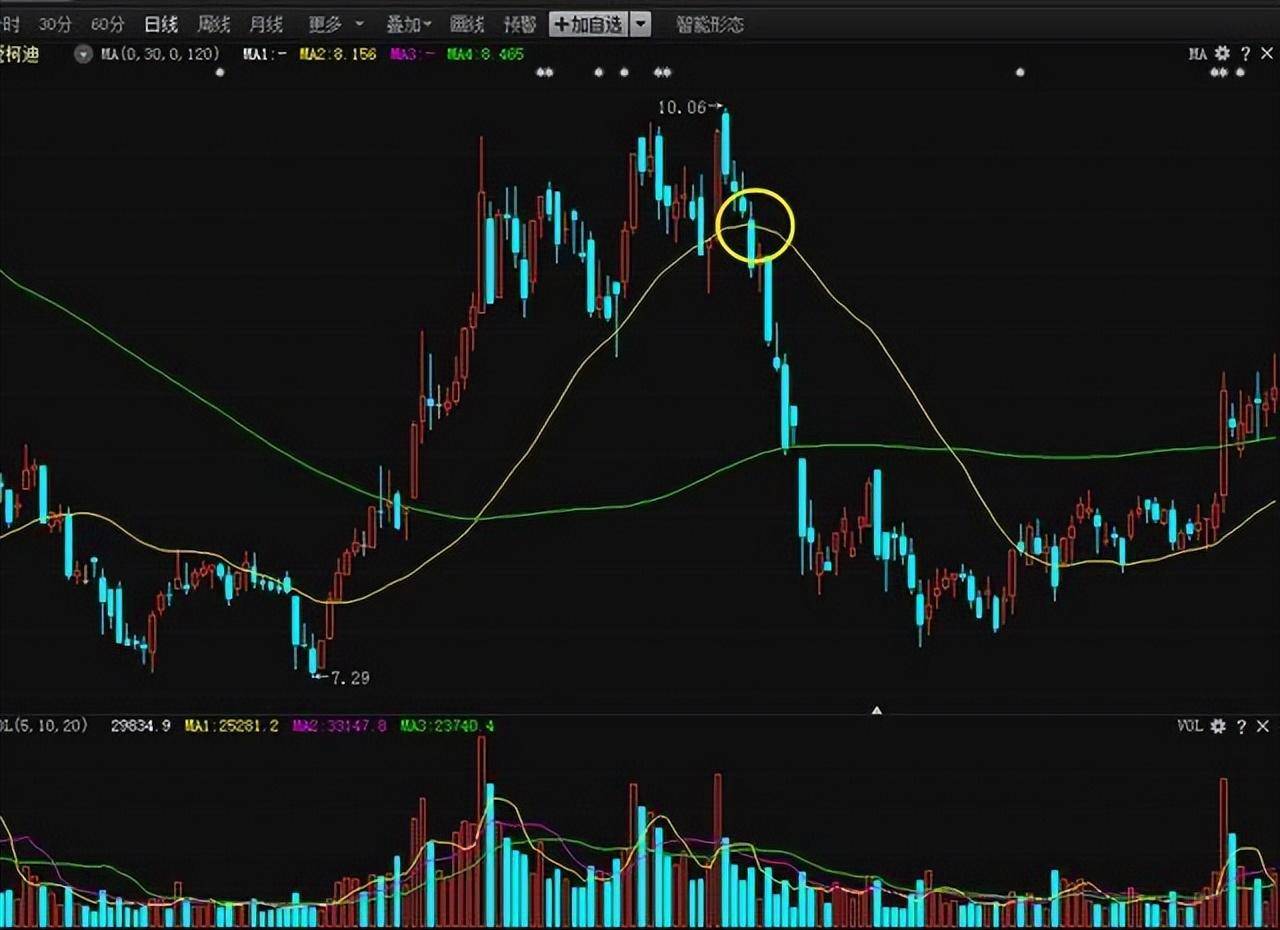This screenshot has width=1280, height=930.
Task: Select the 周线 weekly chart tab
Action: click(x=214, y=24)
